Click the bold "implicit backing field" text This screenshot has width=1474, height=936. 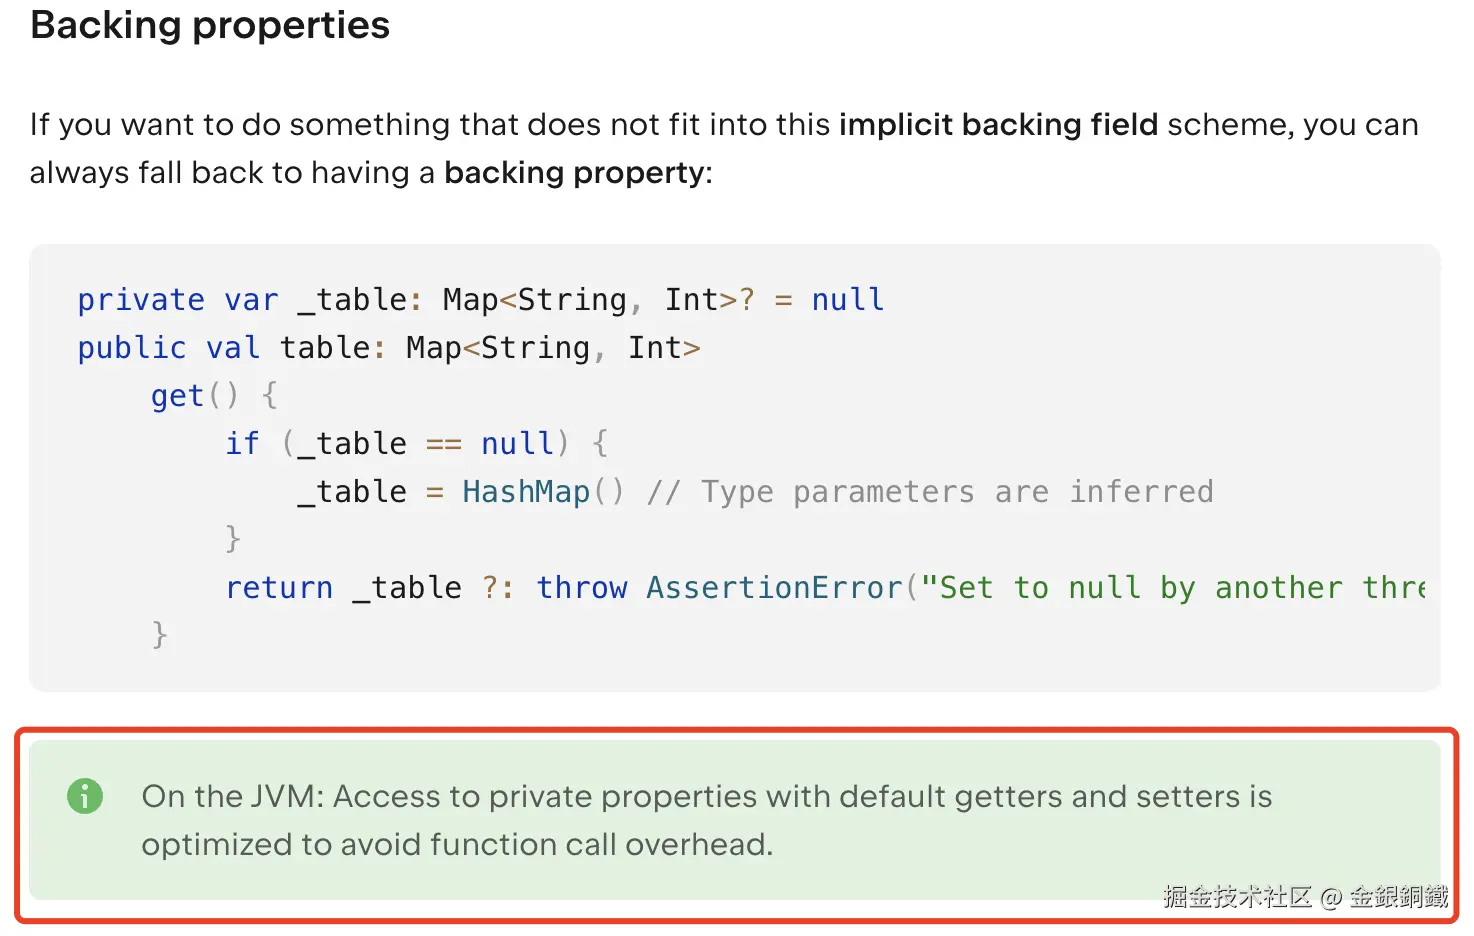pos(998,124)
